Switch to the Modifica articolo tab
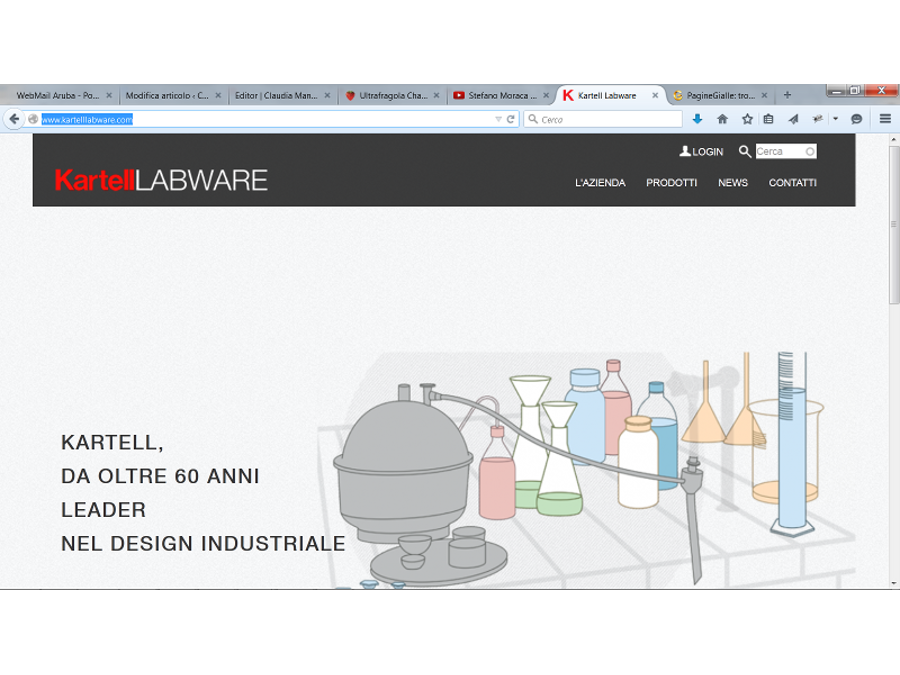Screen dimensions: 900x675 [167, 95]
